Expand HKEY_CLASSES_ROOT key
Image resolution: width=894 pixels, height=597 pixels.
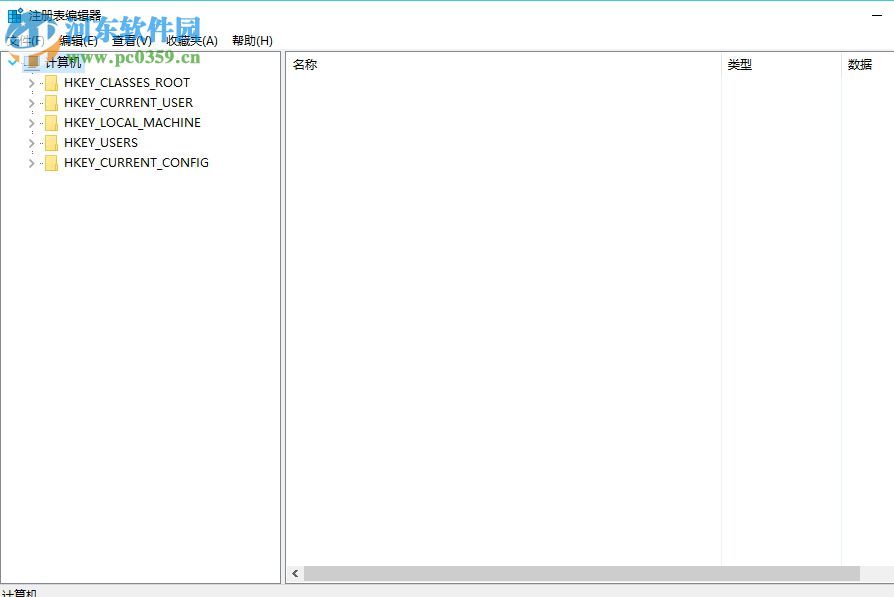click(x=31, y=83)
